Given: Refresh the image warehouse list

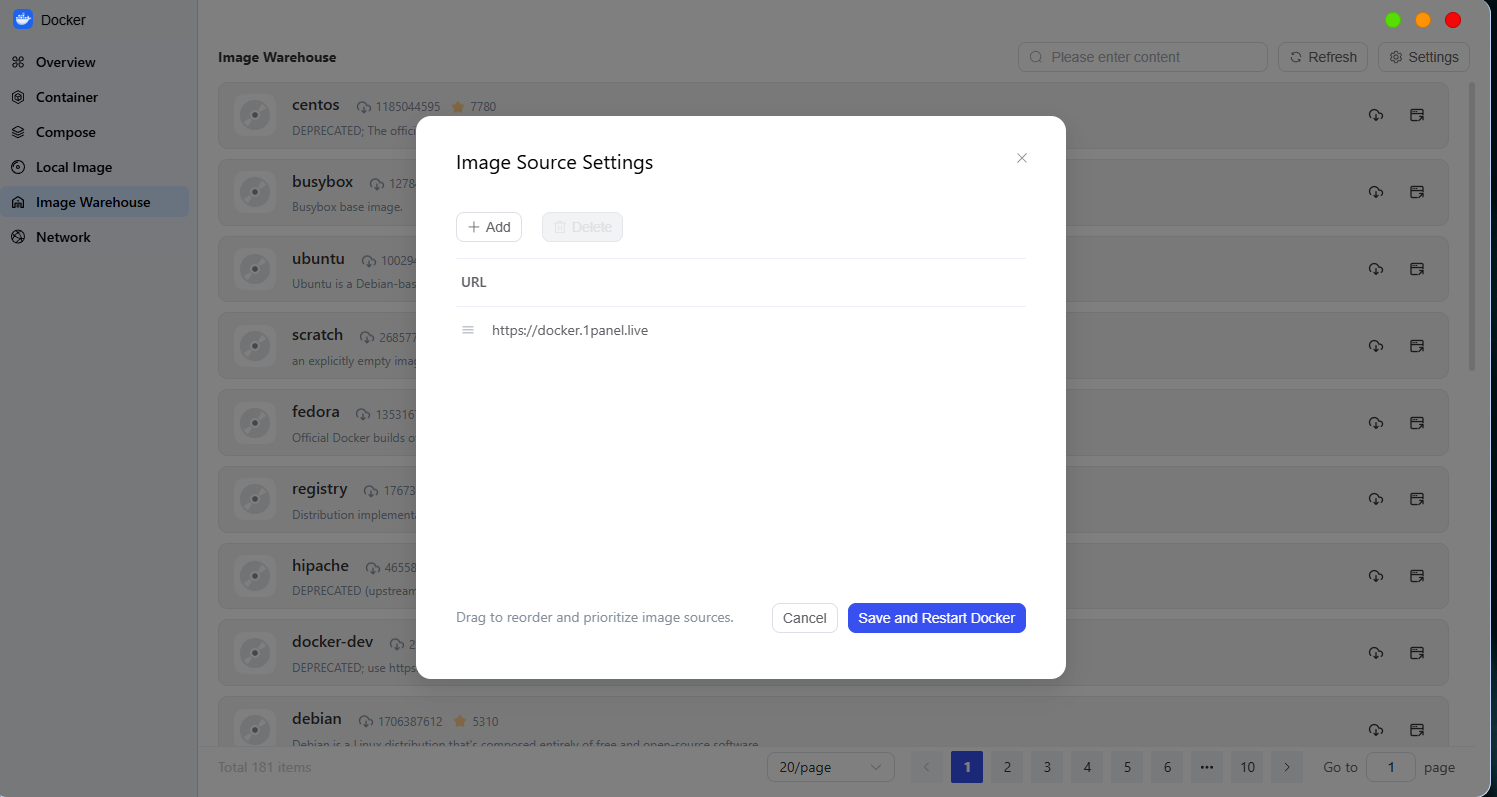Looking at the screenshot, I should pyautogui.click(x=1323, y=57).
